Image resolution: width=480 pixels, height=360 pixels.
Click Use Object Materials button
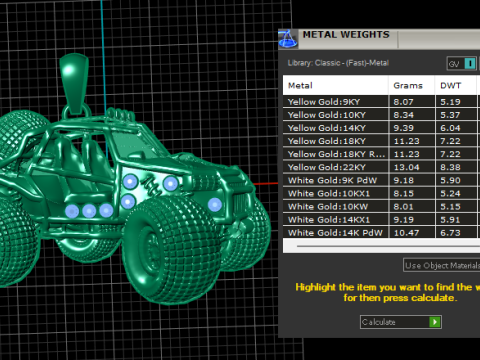click(x=442, y=265)
